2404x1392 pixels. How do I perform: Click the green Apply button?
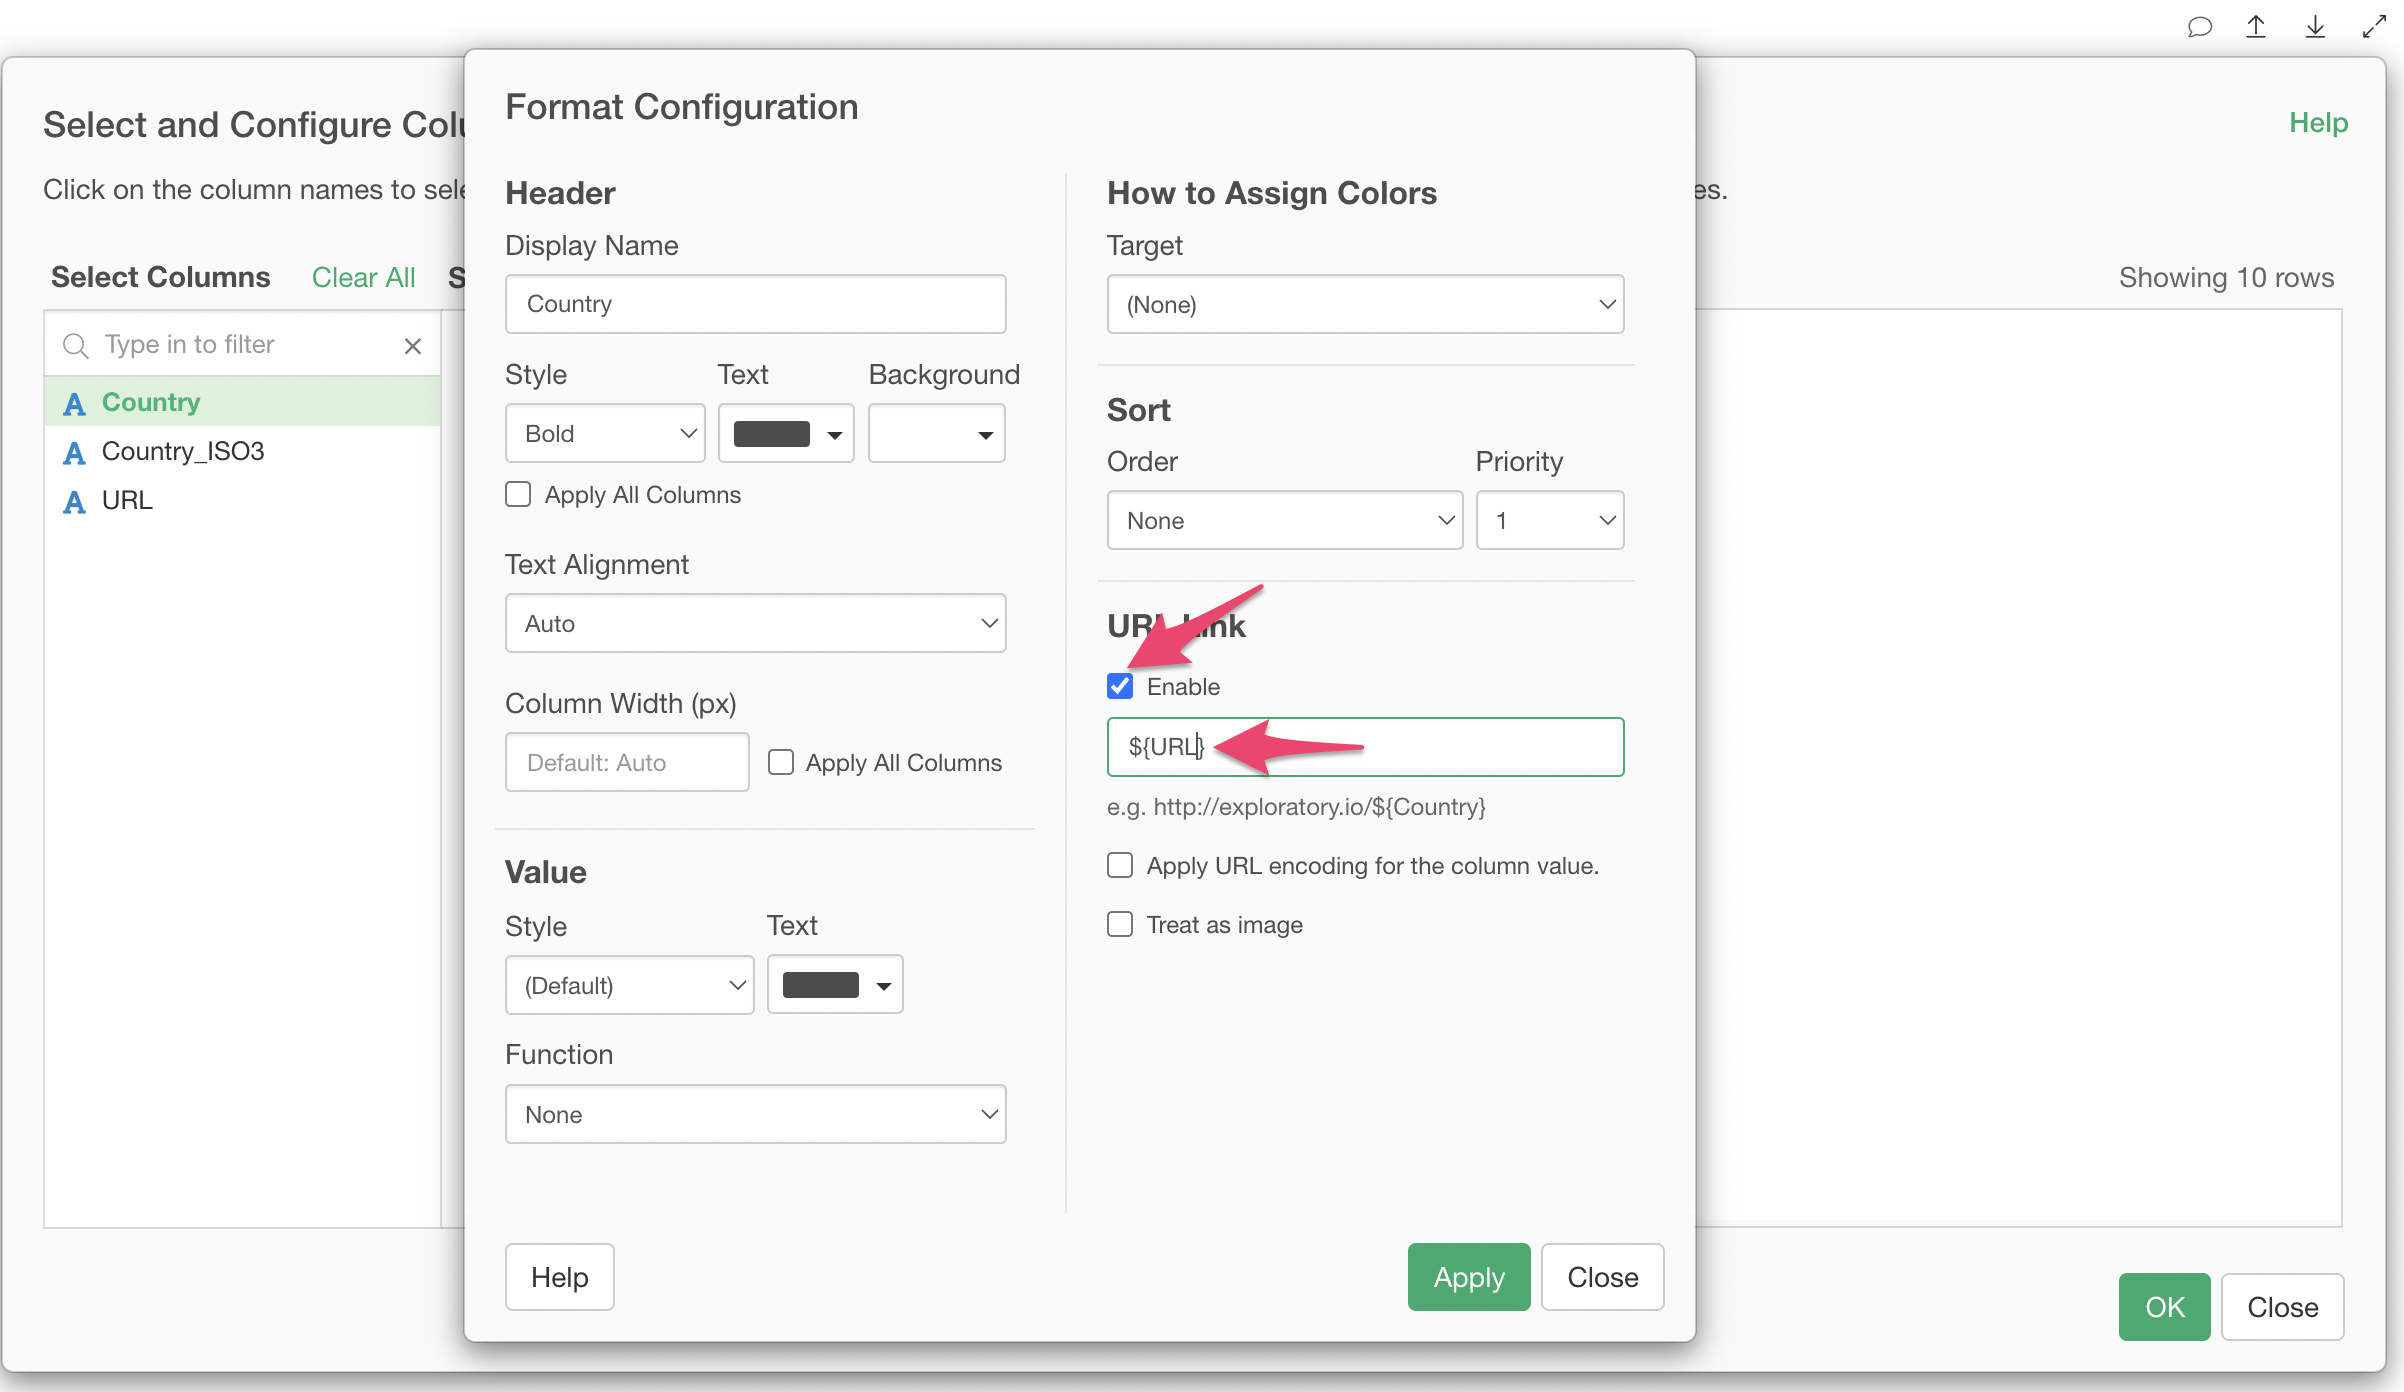1468,1277
